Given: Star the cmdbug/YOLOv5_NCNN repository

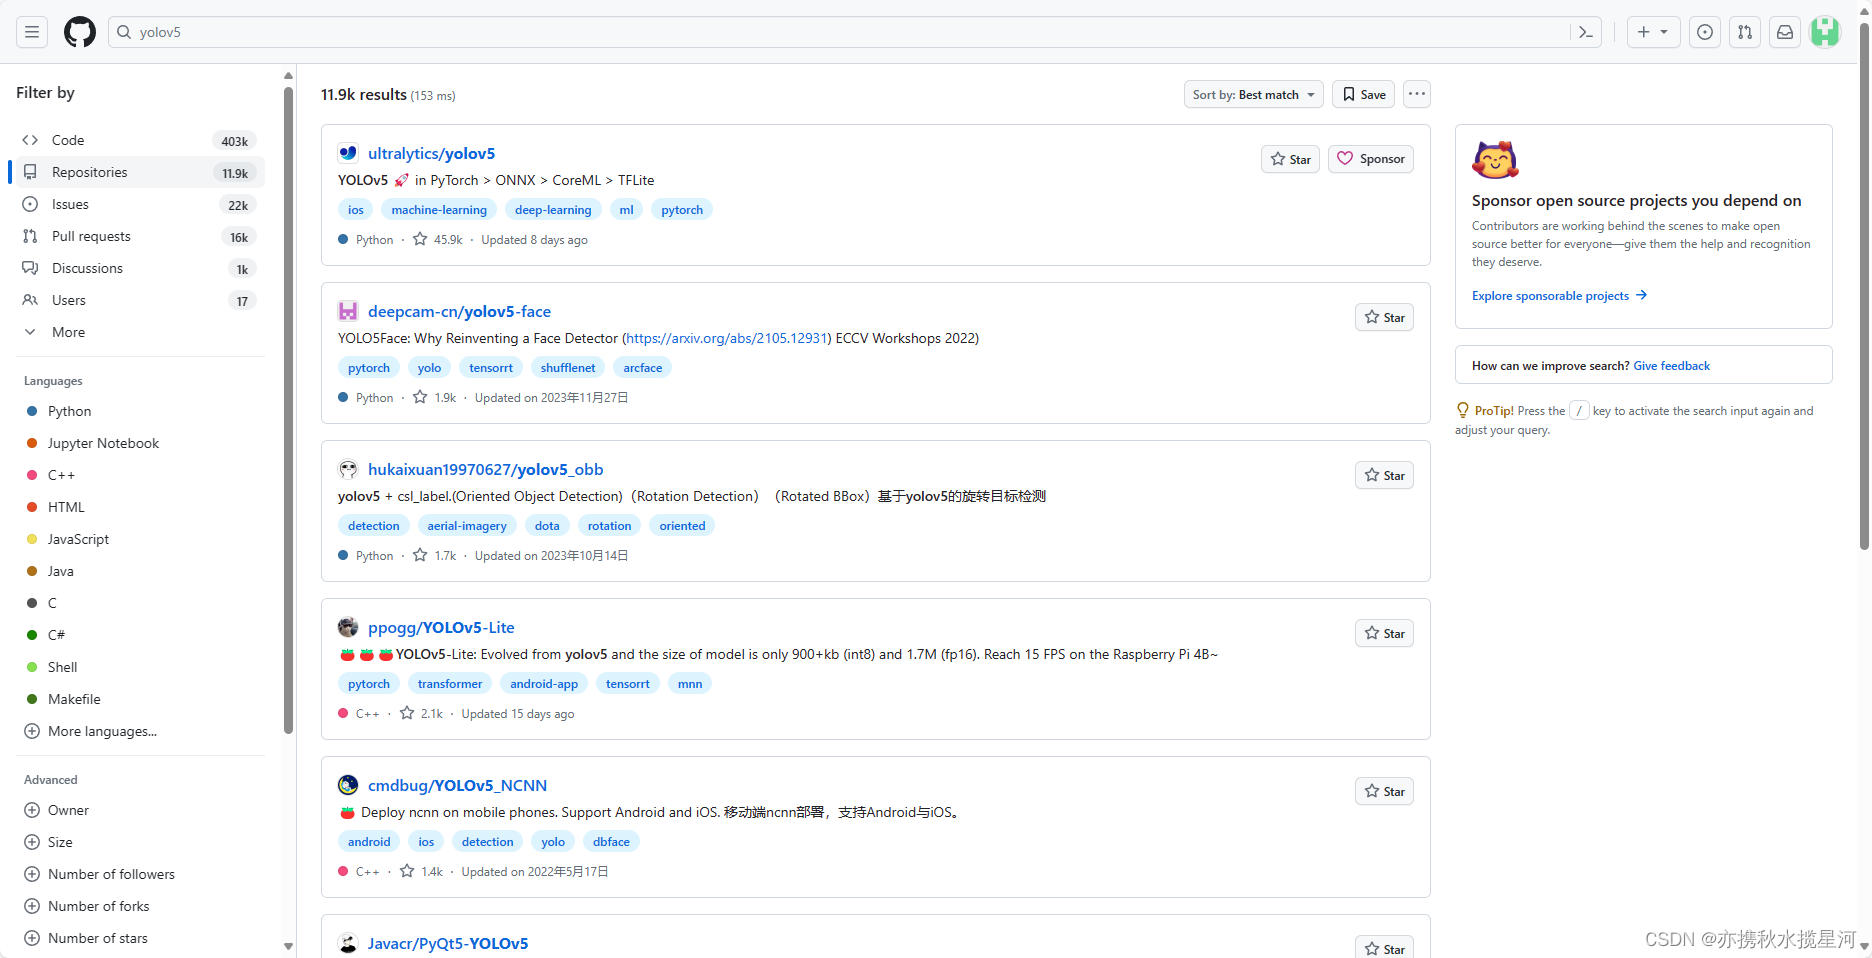Looking at the screenshot, I should (1384, 791).
